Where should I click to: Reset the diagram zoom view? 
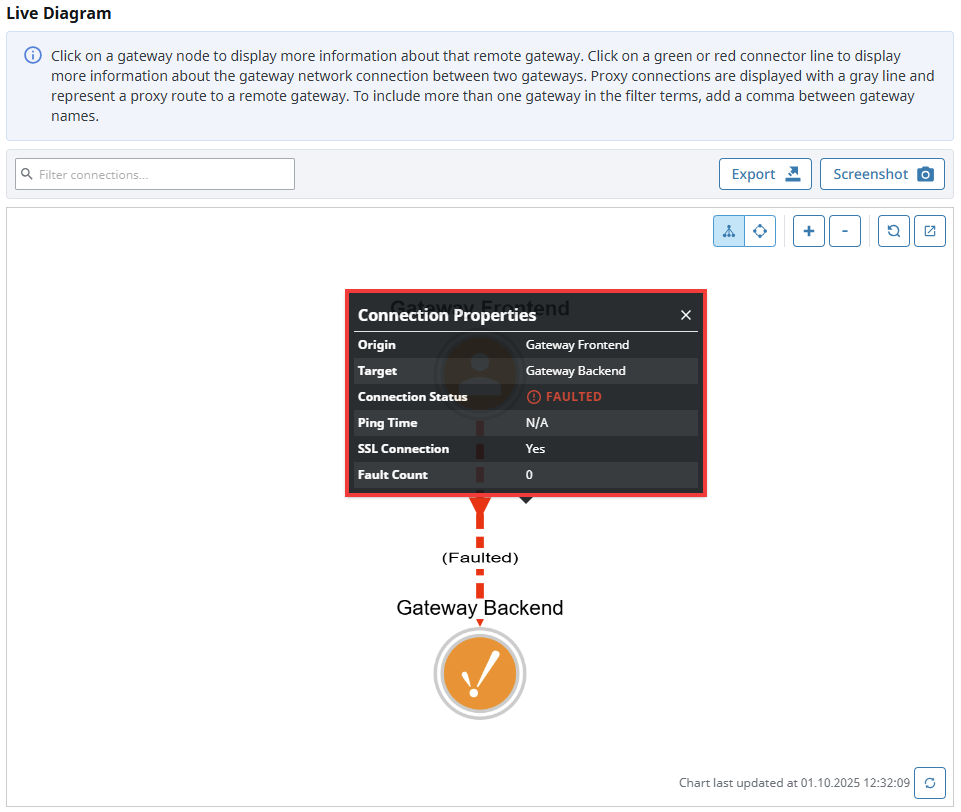[894, 231]
